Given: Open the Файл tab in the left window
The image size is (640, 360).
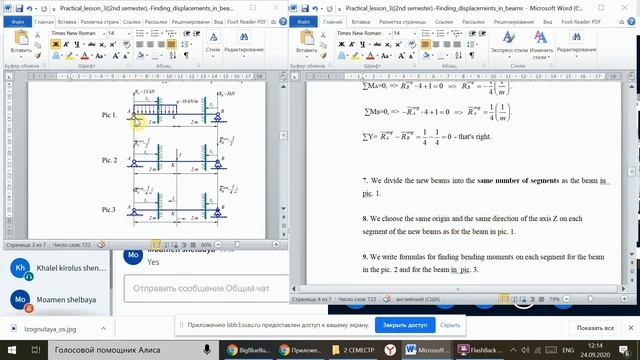Looking at the screenshot, I should click(18, 22).
